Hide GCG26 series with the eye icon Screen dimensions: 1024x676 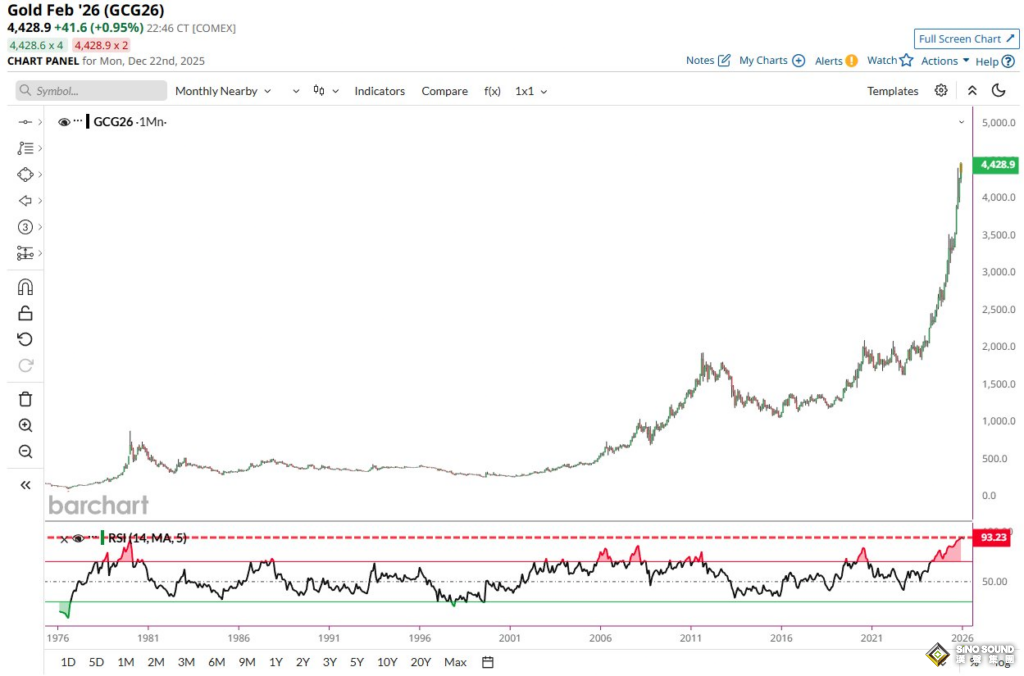click(x=64, y=122)
